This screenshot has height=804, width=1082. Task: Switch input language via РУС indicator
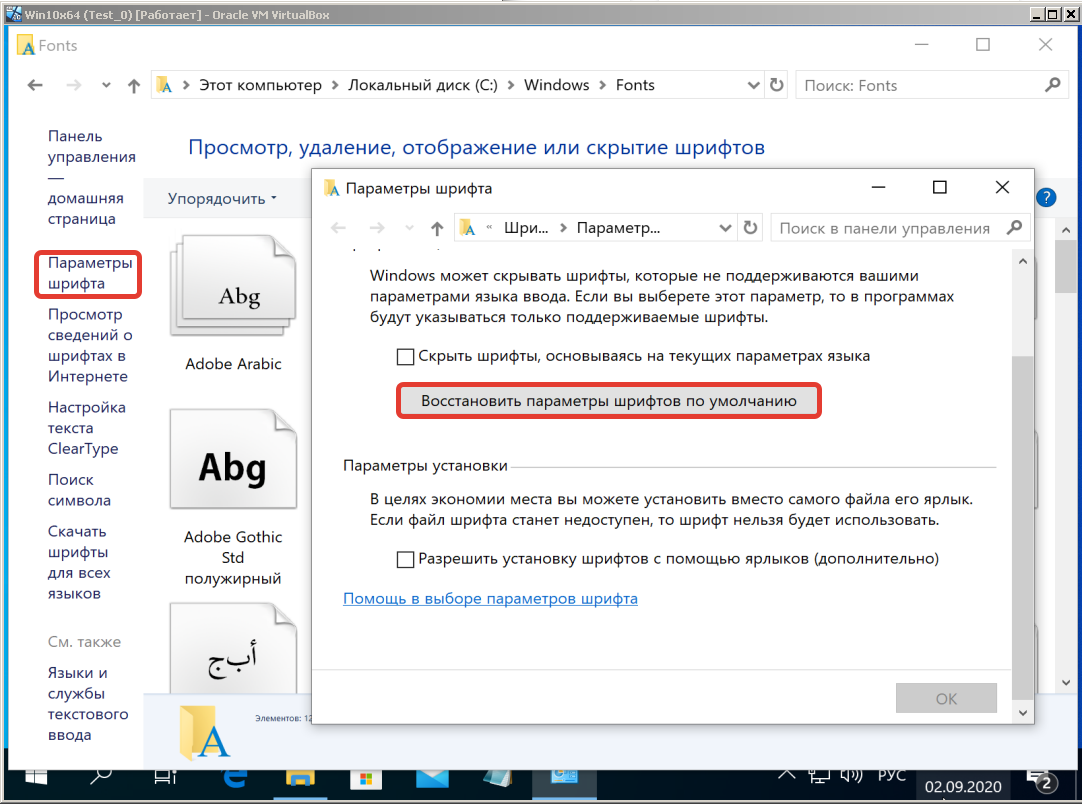tap(892, 776)
